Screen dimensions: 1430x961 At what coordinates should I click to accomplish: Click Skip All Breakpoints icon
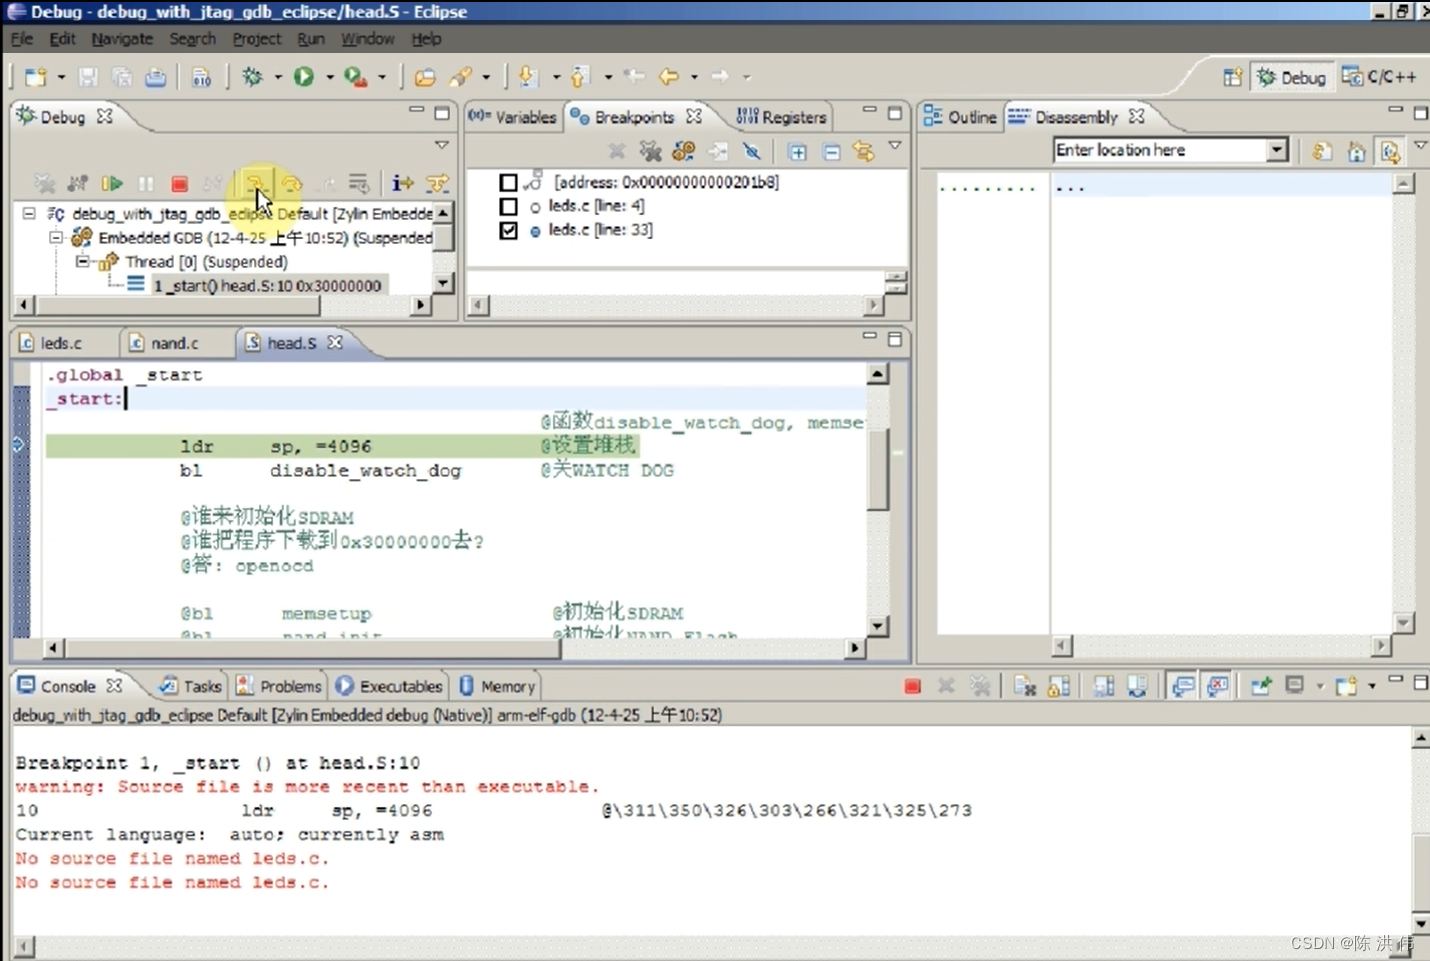(x=752, y=152)
